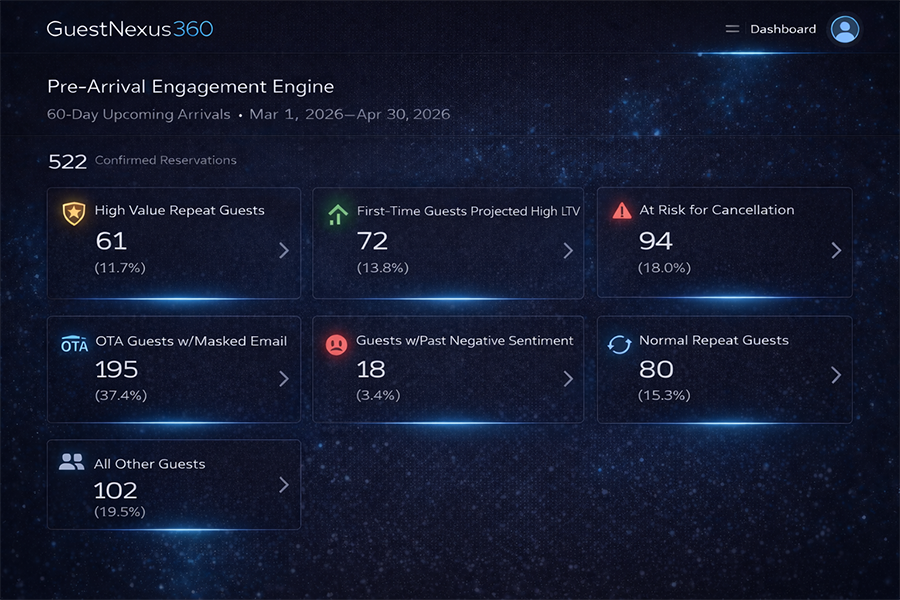Click the refresh icon on Normal Repeat Guests card

tap(619, 341)
